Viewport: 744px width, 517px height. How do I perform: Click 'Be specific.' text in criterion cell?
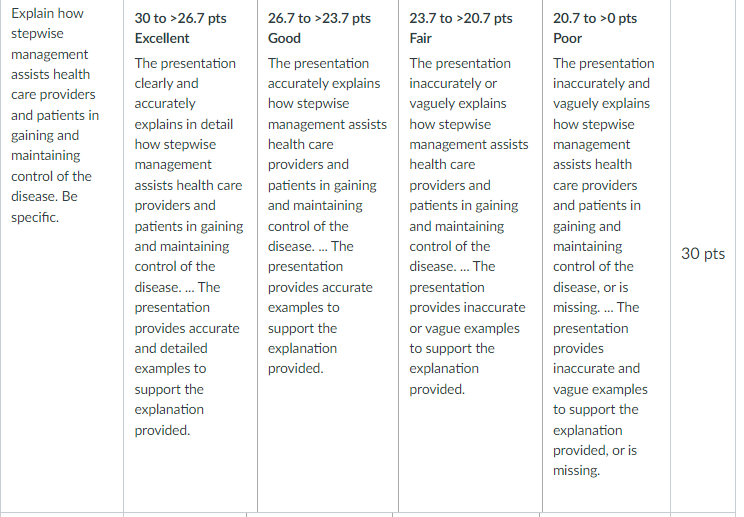point(44,207)
